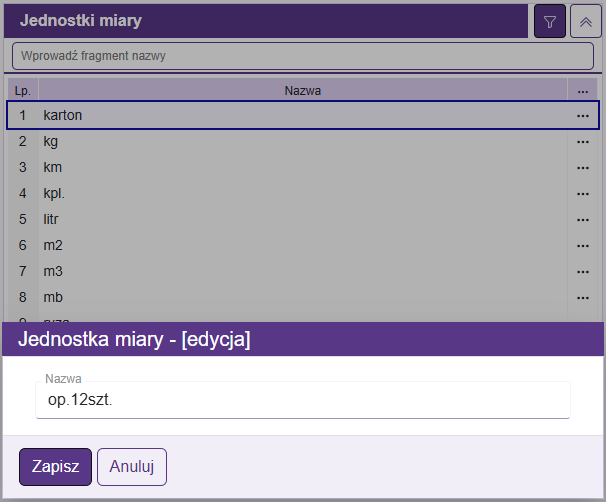Focus the Wprowadź fragment nazwy search box
606x502 pixels.
(302, 56)
